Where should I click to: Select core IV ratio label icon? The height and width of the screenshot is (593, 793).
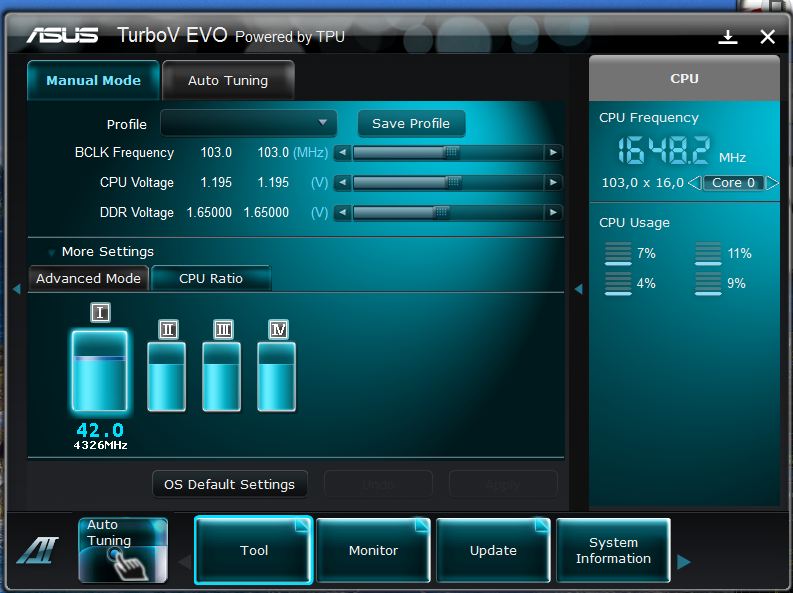click(278, 330)
